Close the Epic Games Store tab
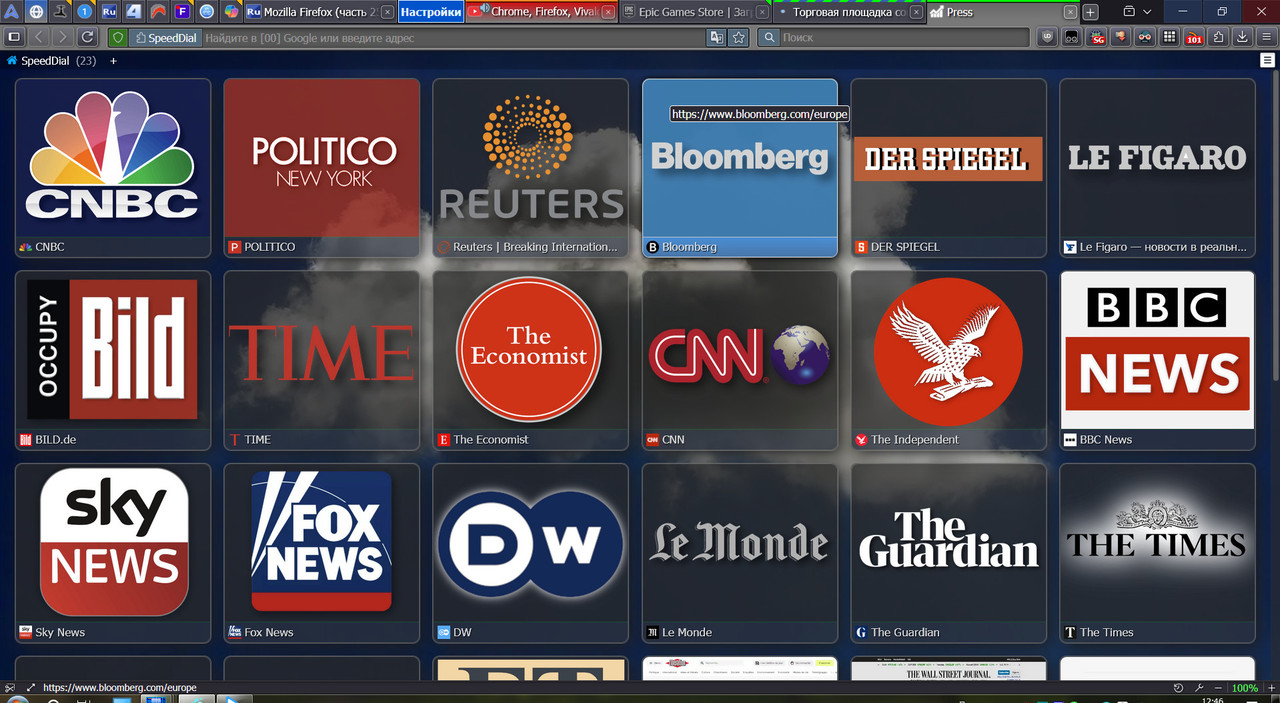 click(763, 12)
